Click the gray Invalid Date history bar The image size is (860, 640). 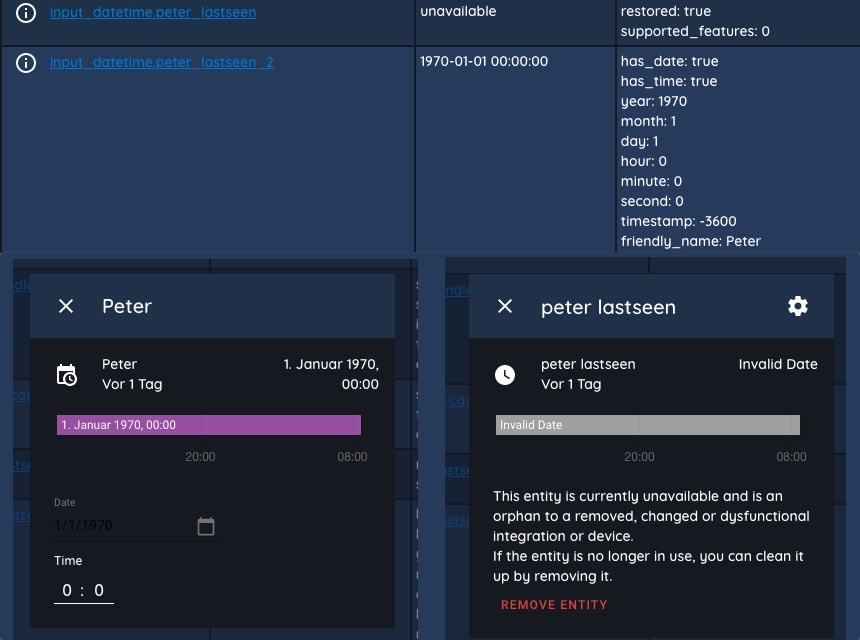pyautogui.click(x=648, y=425)
